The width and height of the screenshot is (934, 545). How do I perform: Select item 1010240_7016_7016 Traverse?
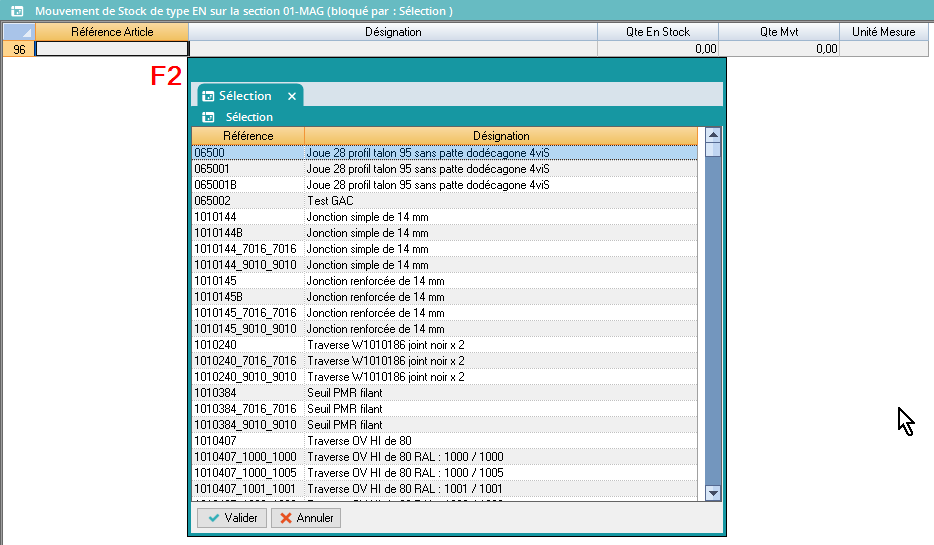246,361
